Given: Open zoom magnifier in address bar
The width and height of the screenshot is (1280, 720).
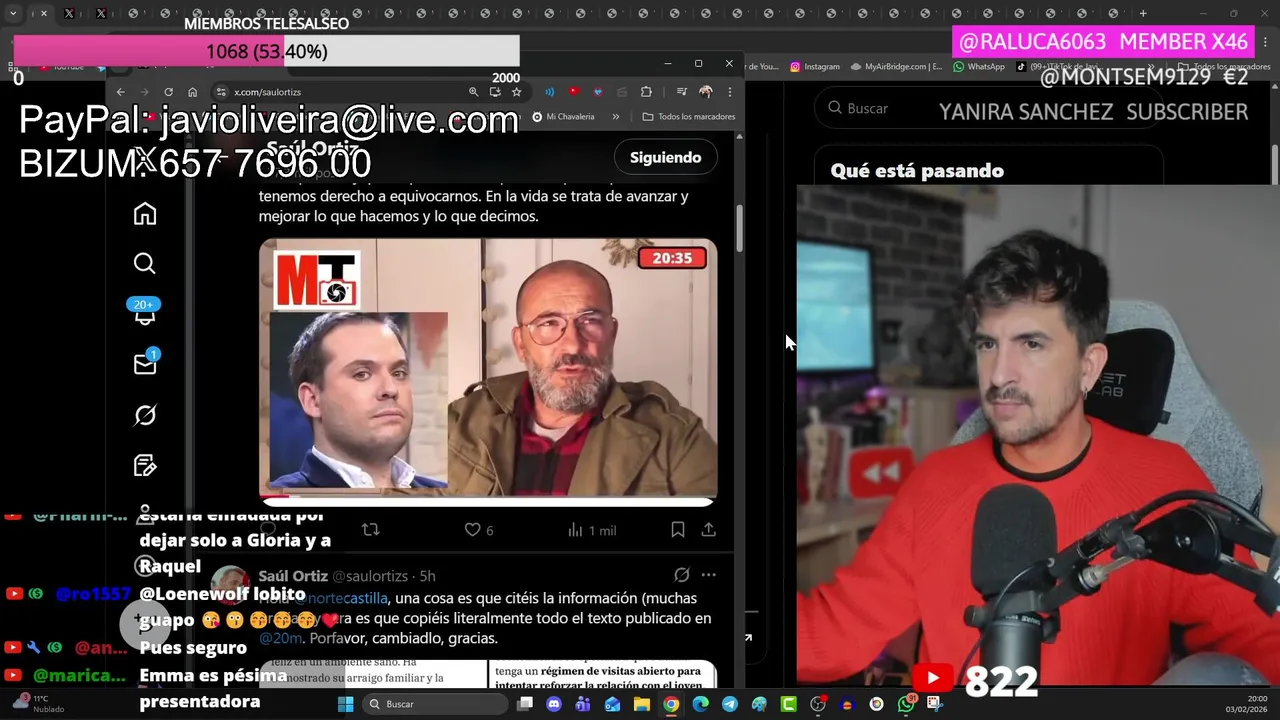Looking at the screenshot, I should 473,92.
